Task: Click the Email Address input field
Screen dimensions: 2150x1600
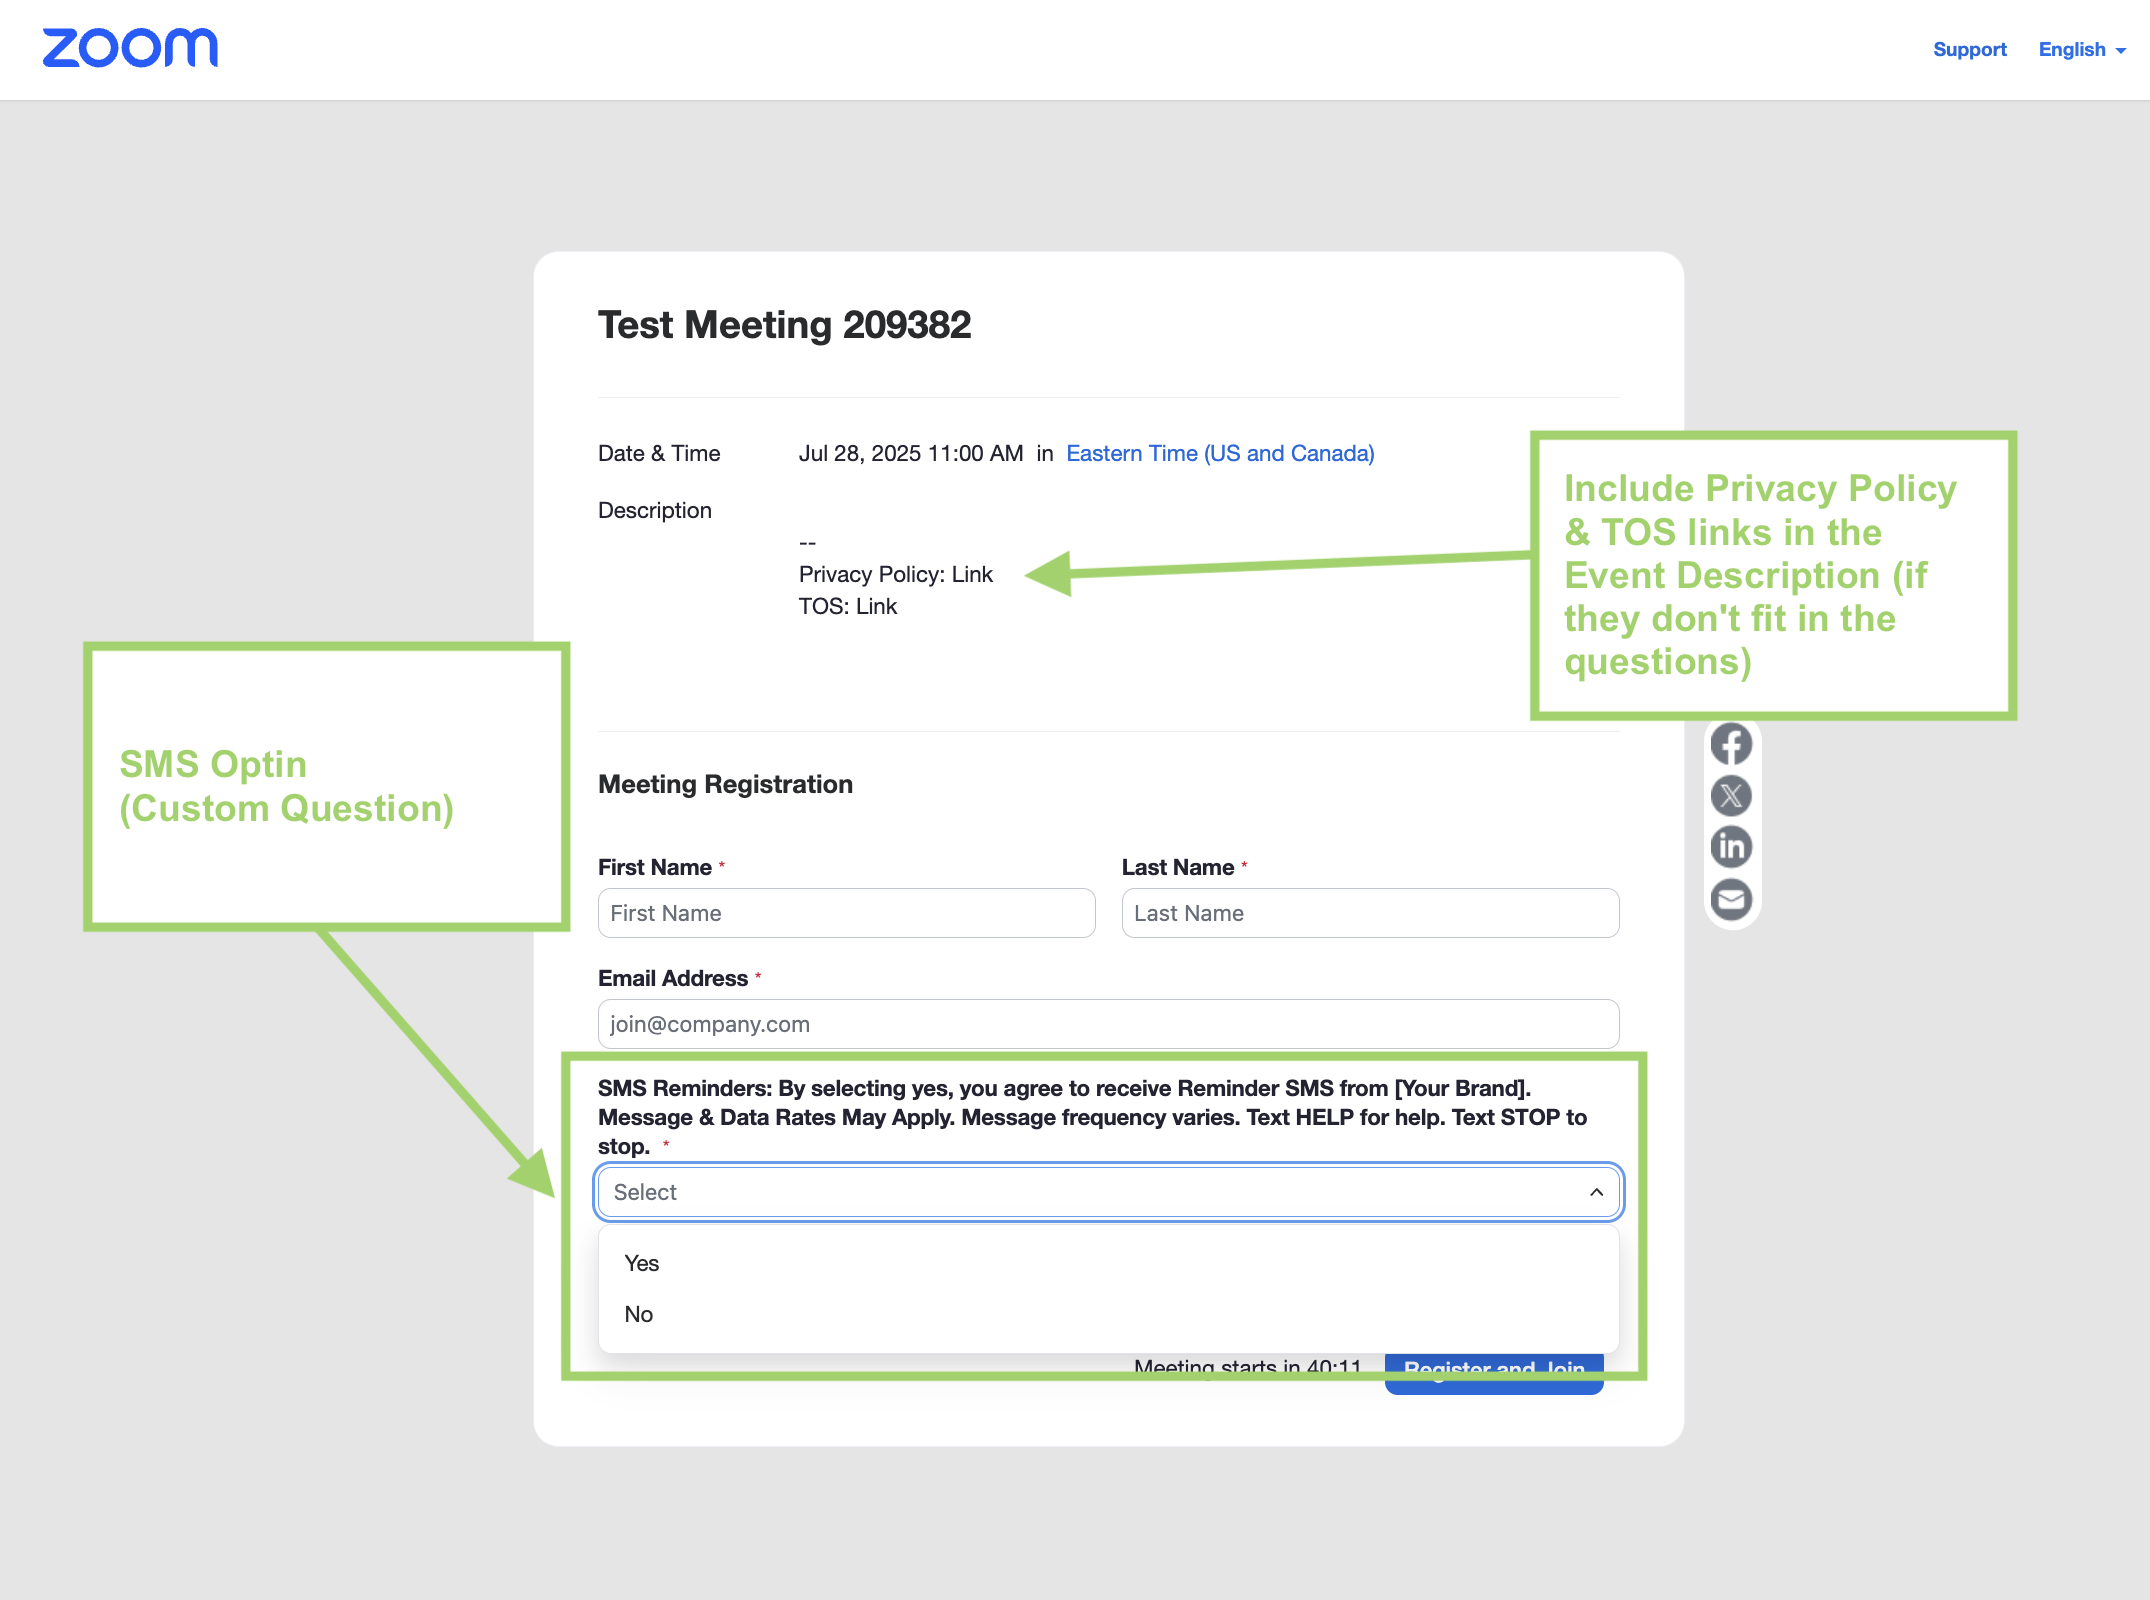Action: coord(1108,1024)
